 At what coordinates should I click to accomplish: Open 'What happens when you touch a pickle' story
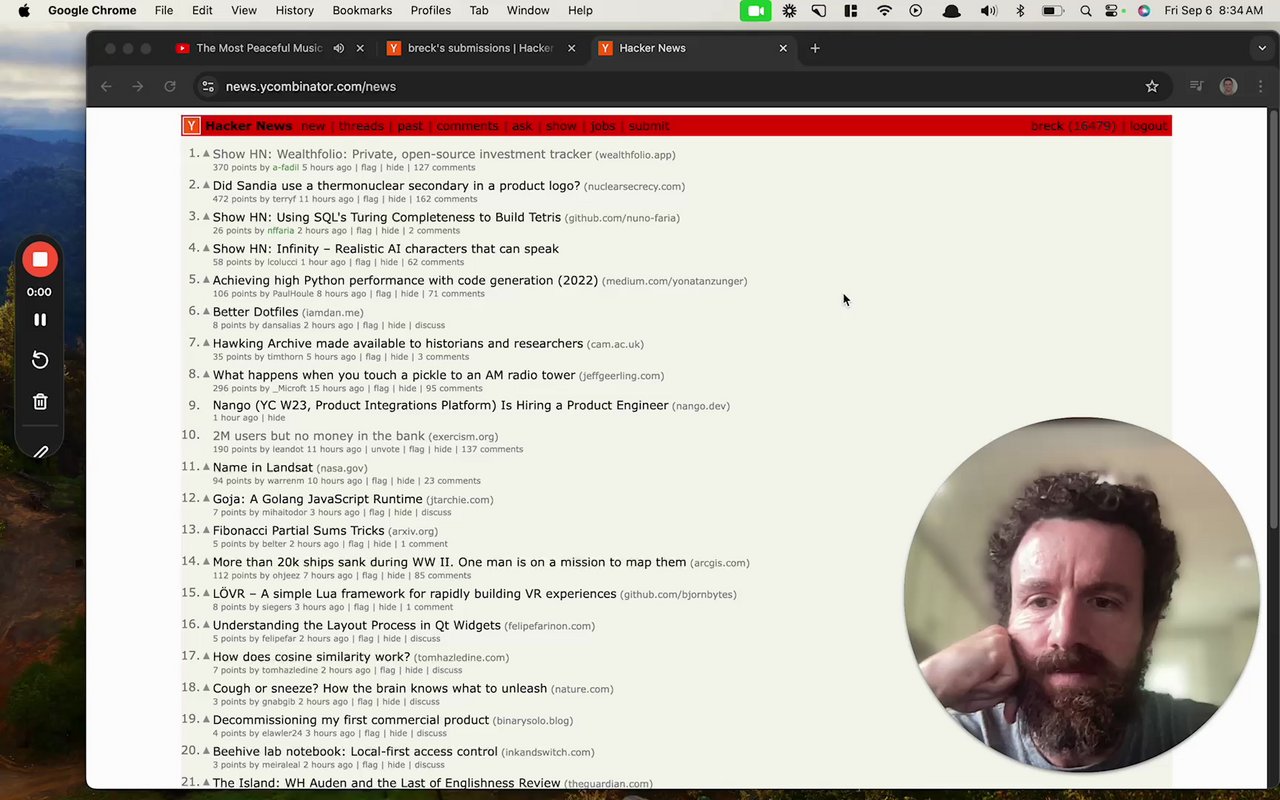tap(394, 375)
